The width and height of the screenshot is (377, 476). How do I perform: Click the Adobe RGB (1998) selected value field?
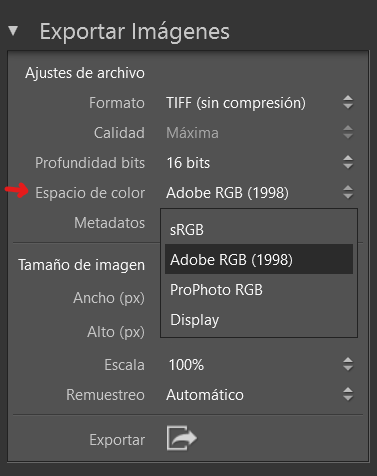[227, 193]
